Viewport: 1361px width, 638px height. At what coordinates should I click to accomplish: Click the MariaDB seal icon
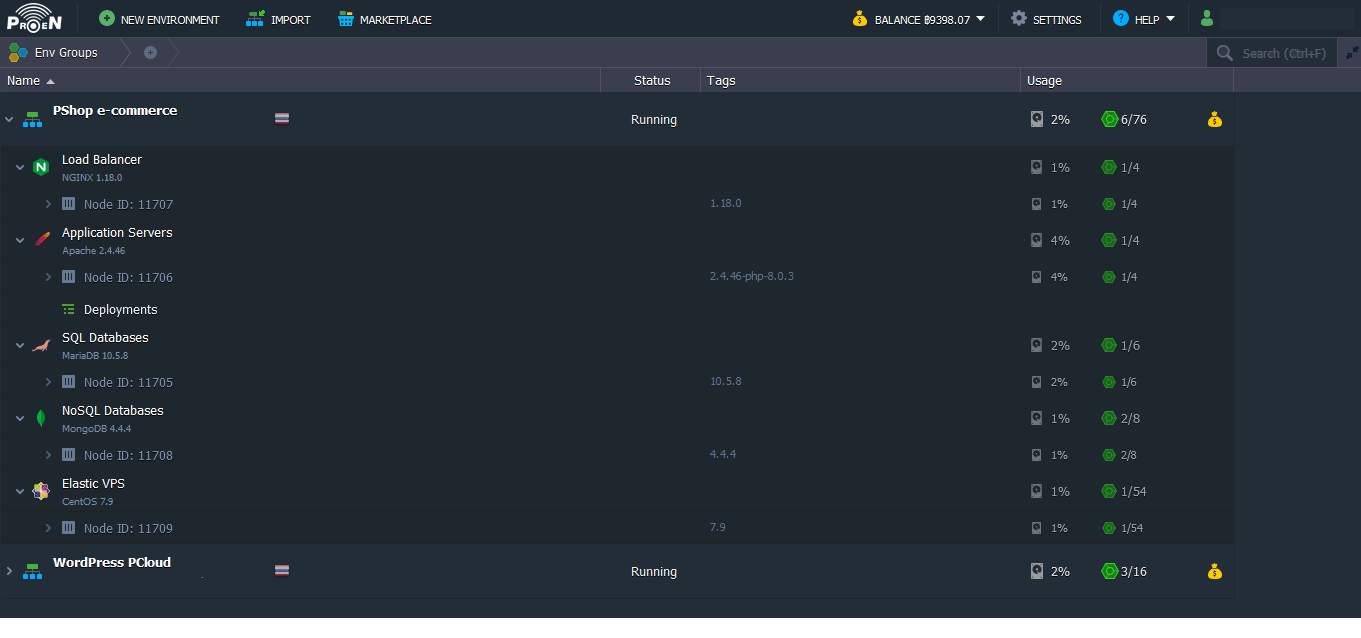pos(41,345)
